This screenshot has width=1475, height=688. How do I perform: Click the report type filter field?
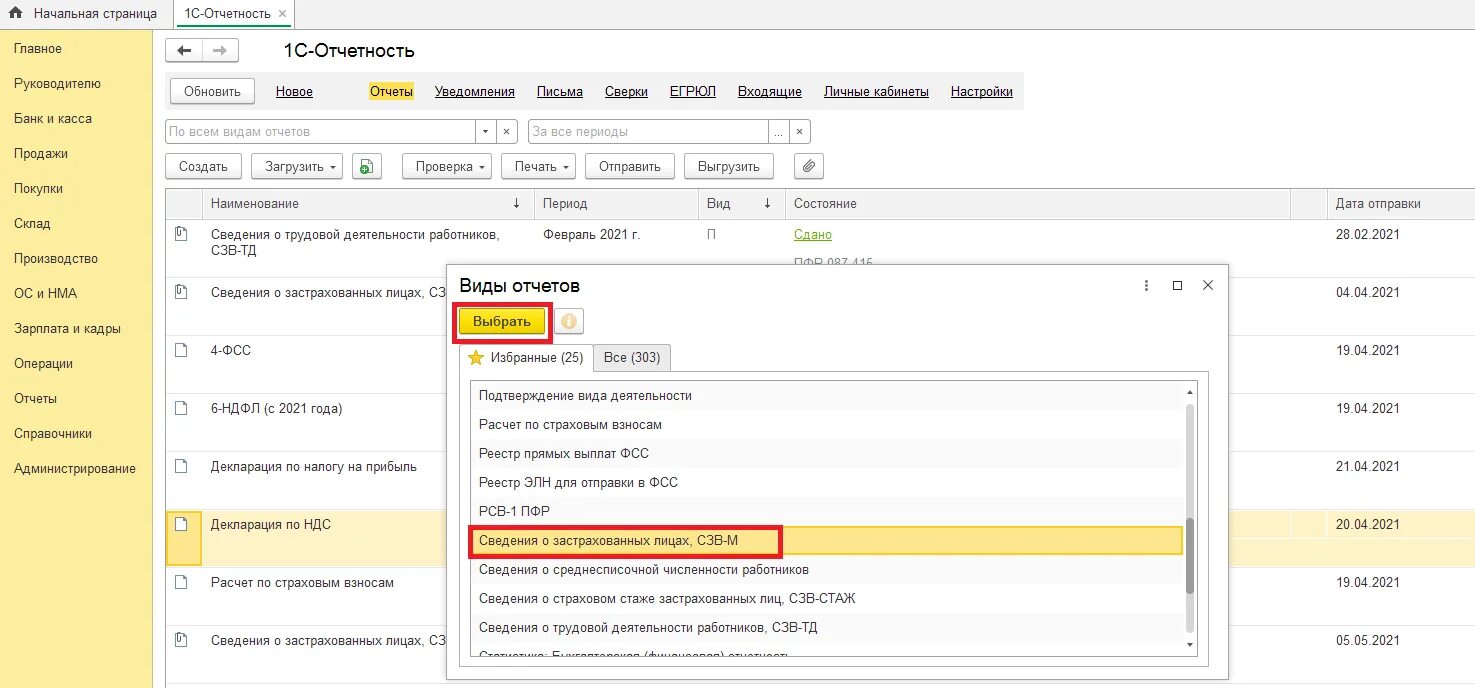point(320,131)
